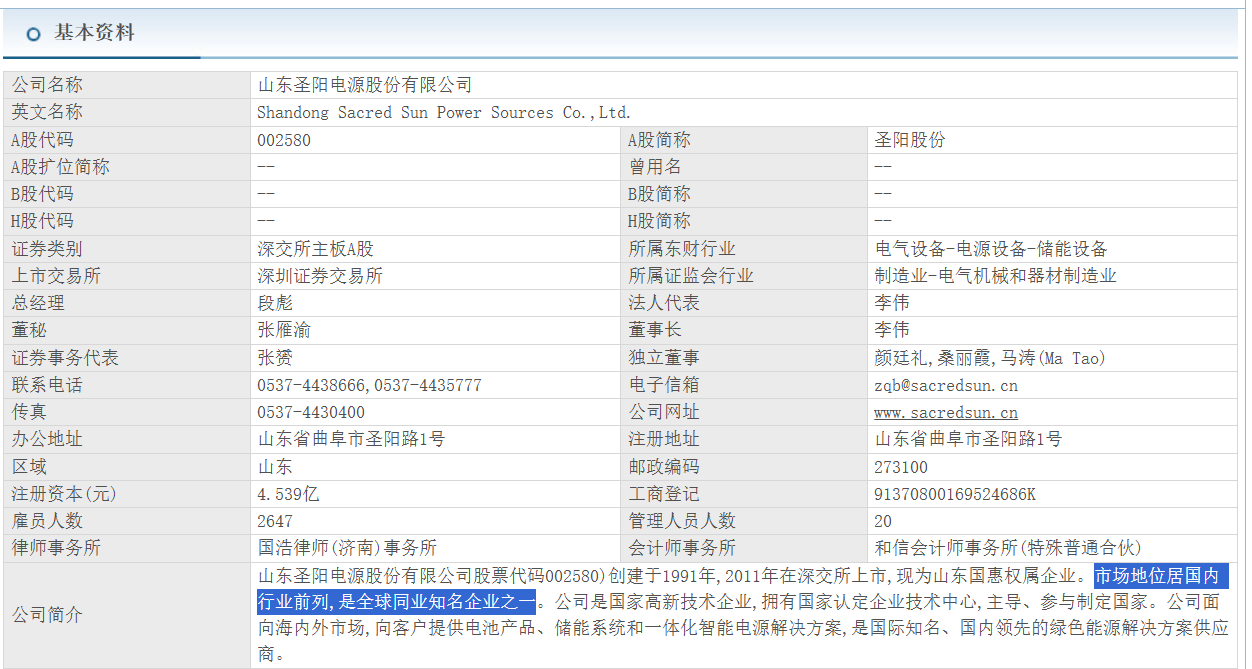
Task: Select region value 山东
Action: [275, 467]
